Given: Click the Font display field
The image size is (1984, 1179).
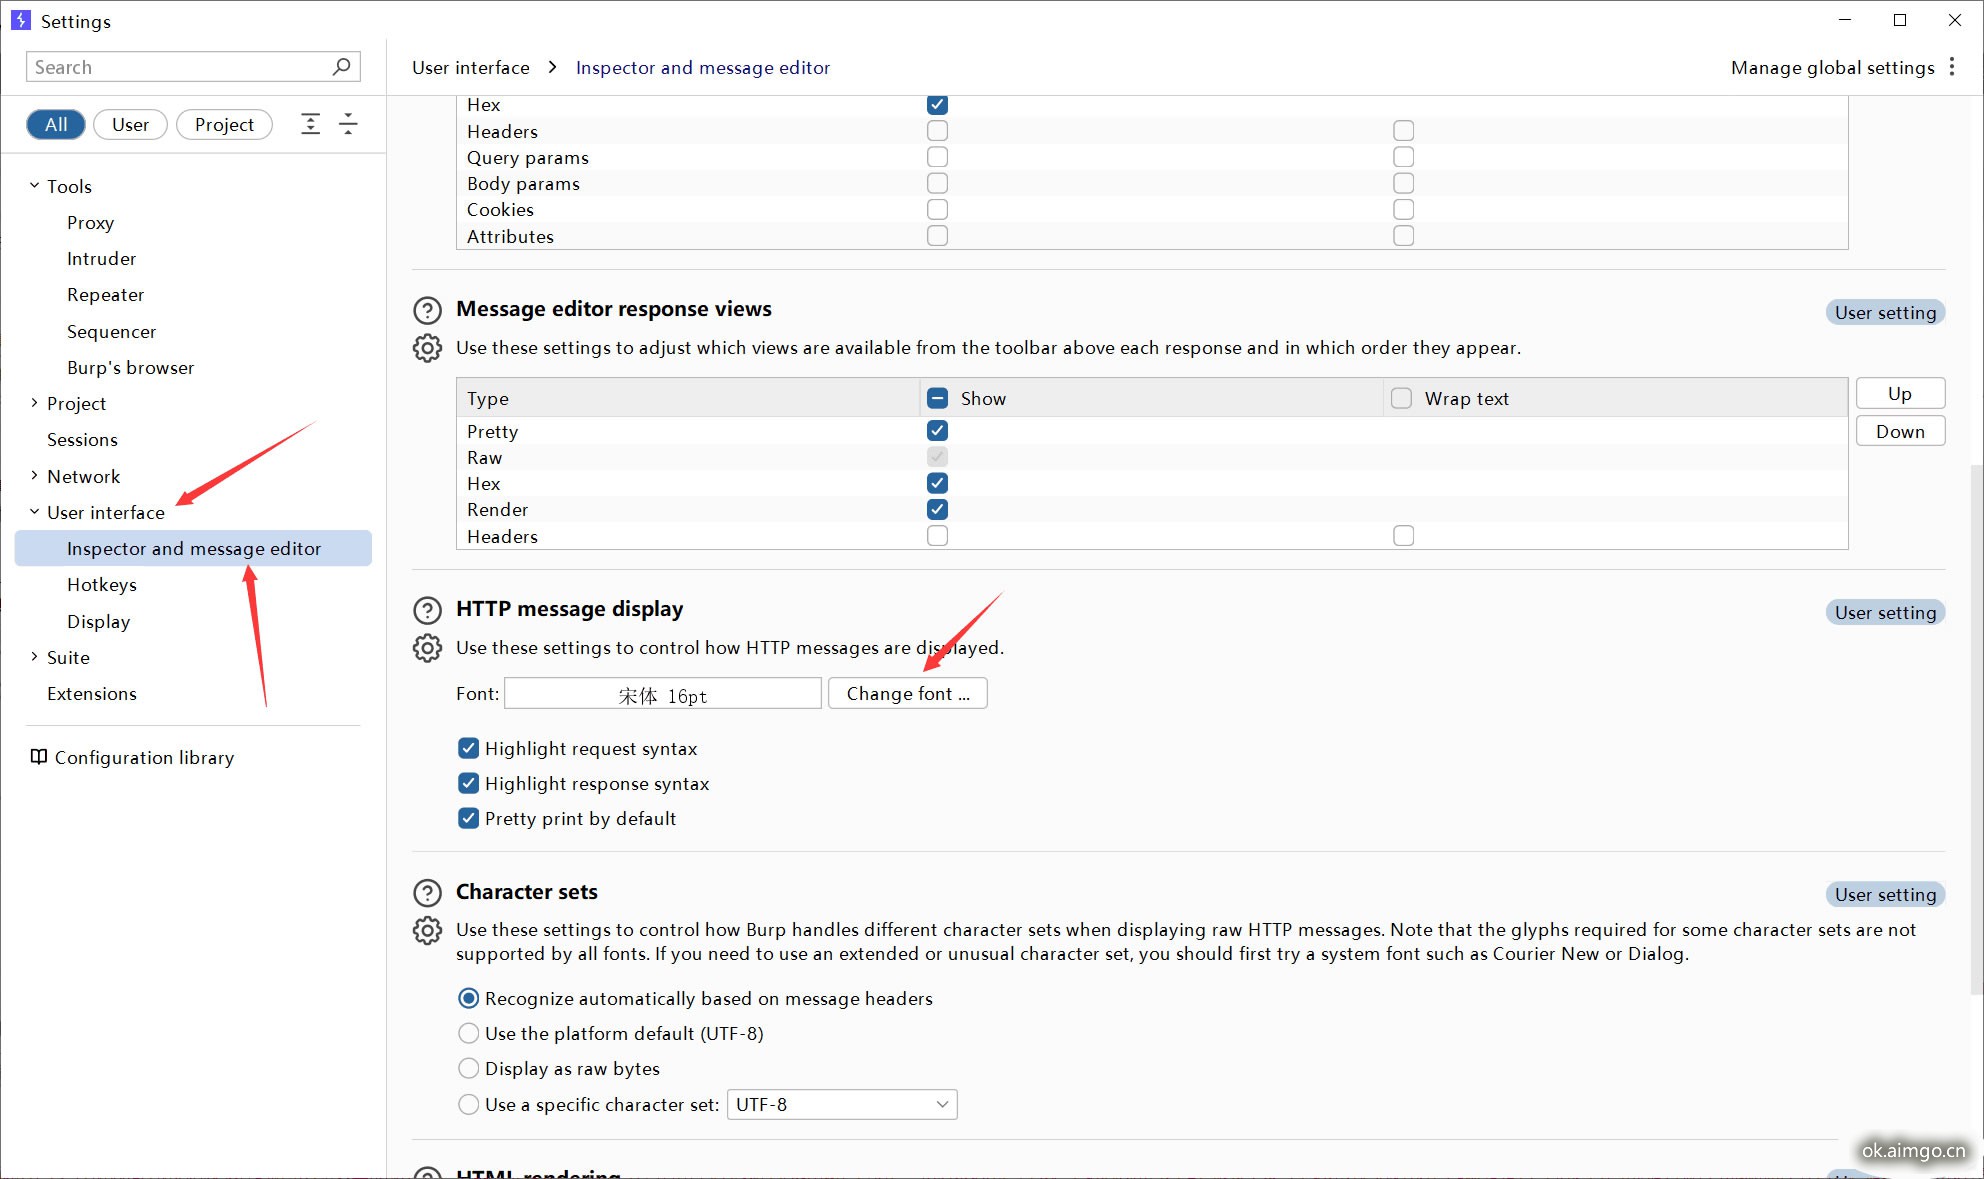Looking at the screenshot, I should 663,693.
